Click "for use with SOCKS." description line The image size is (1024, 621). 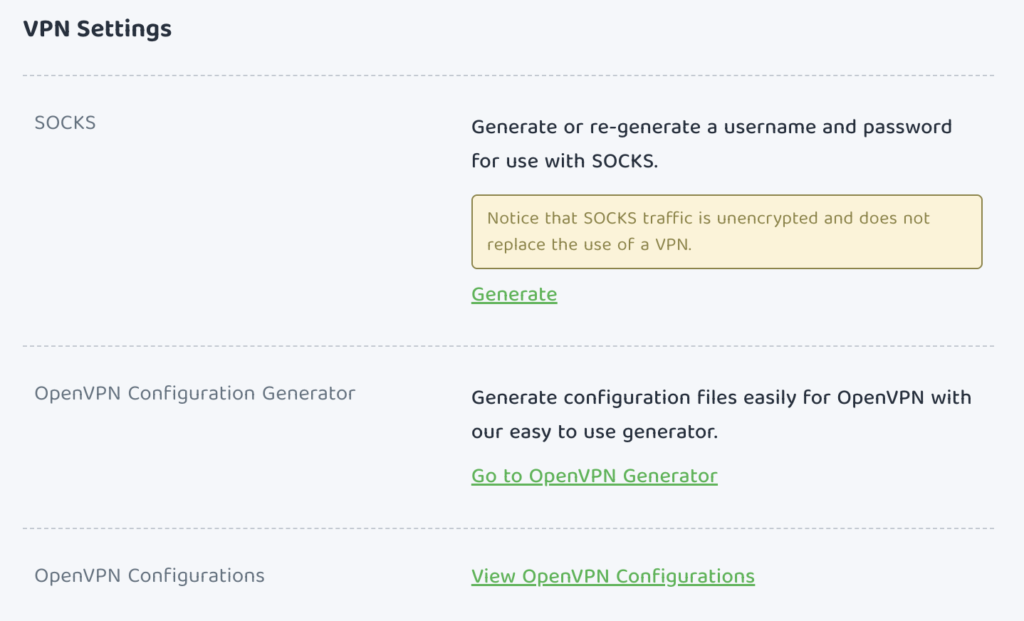[x=564, y=160]
